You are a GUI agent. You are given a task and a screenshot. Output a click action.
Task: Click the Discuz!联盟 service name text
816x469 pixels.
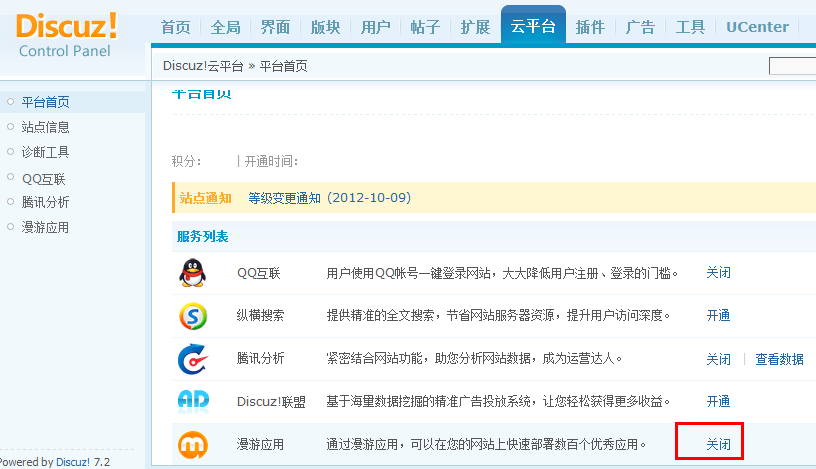coord(271,402)
